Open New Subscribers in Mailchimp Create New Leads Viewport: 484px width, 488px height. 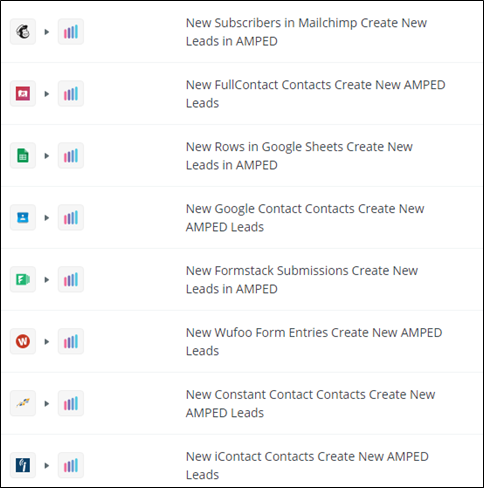click(306, 32)
